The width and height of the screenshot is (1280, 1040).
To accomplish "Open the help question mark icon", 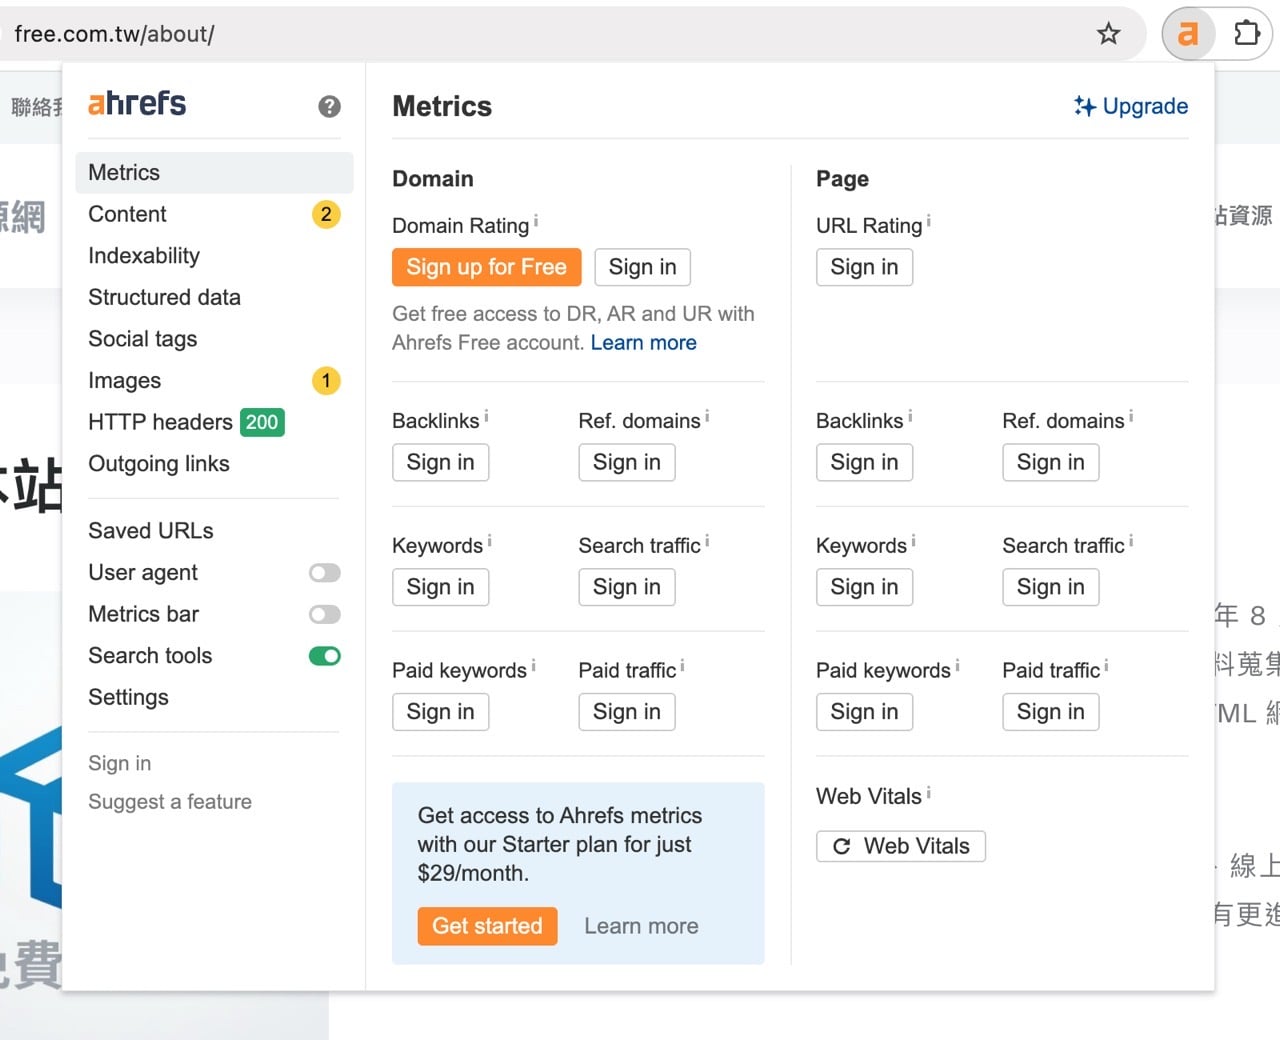I will pos(329,106).
